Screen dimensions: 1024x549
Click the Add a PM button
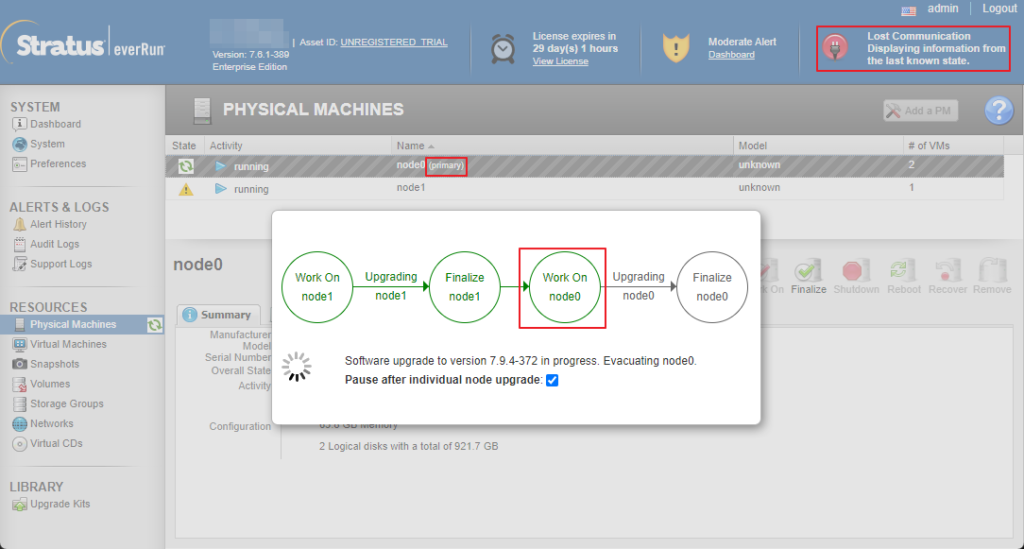921,111
